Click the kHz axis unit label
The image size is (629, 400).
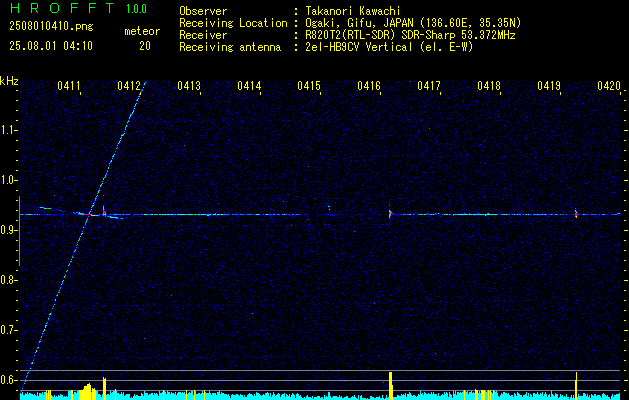tap(10, 81)
